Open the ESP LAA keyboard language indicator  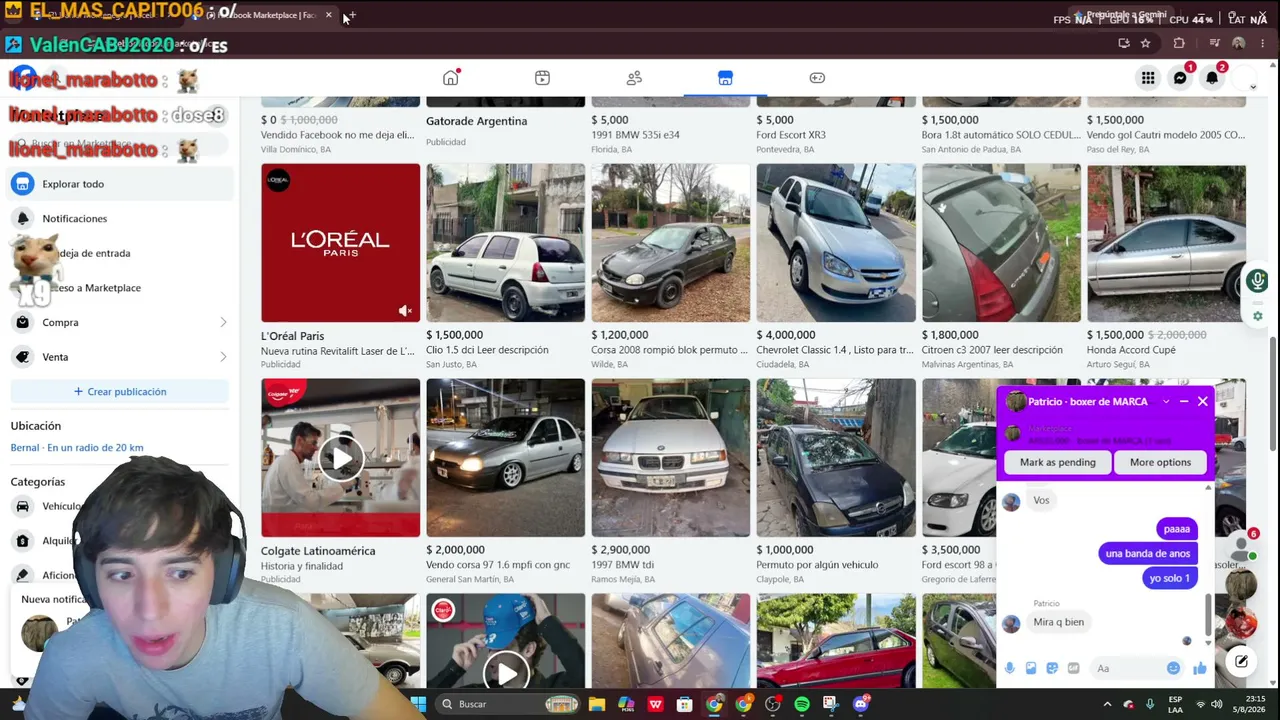point(1176,704)
